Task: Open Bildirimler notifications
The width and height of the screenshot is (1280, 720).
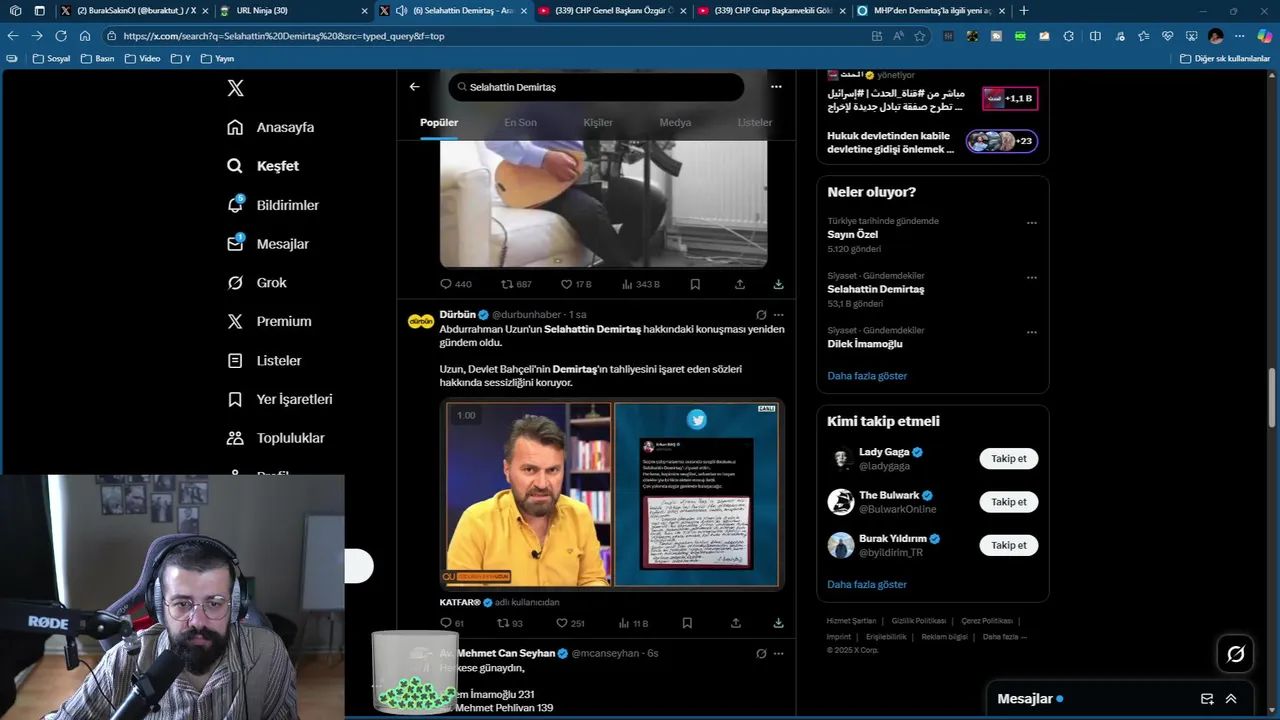Action: click(273, 205)
